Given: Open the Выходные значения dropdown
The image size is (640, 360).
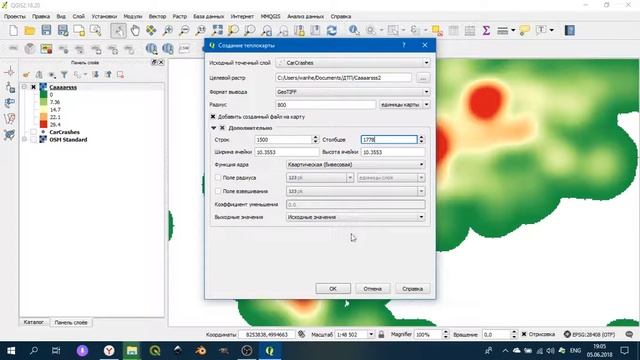Looking at the screenshot, I should [356, 217].
